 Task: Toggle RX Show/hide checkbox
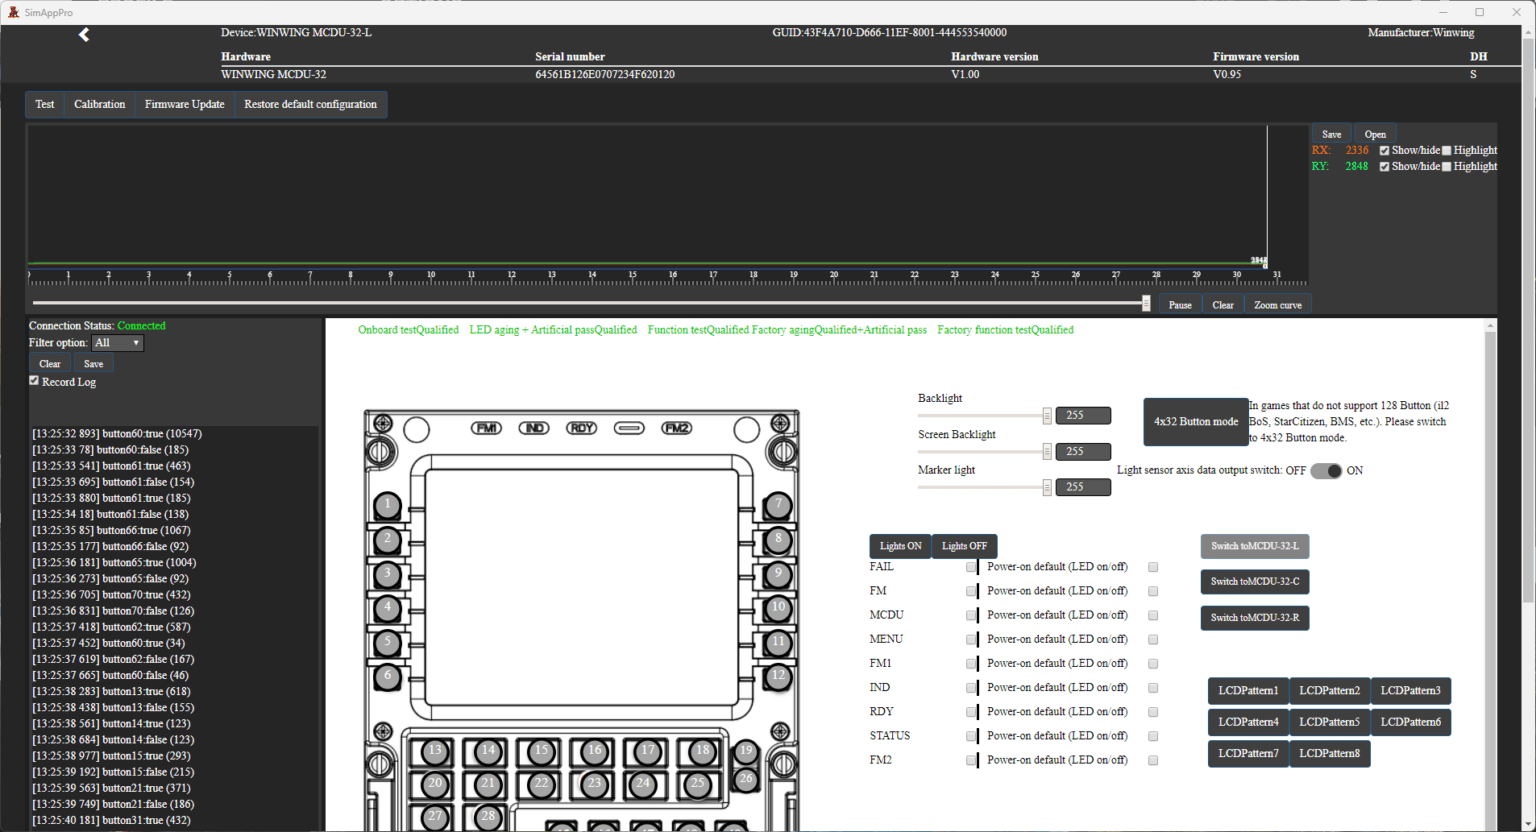(1384, 151)
